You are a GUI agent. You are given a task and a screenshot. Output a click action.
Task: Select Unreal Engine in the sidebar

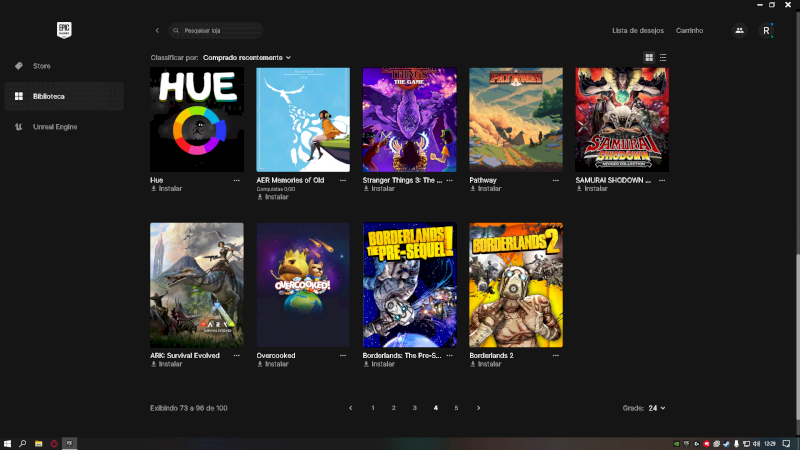[x=54, y=127]
